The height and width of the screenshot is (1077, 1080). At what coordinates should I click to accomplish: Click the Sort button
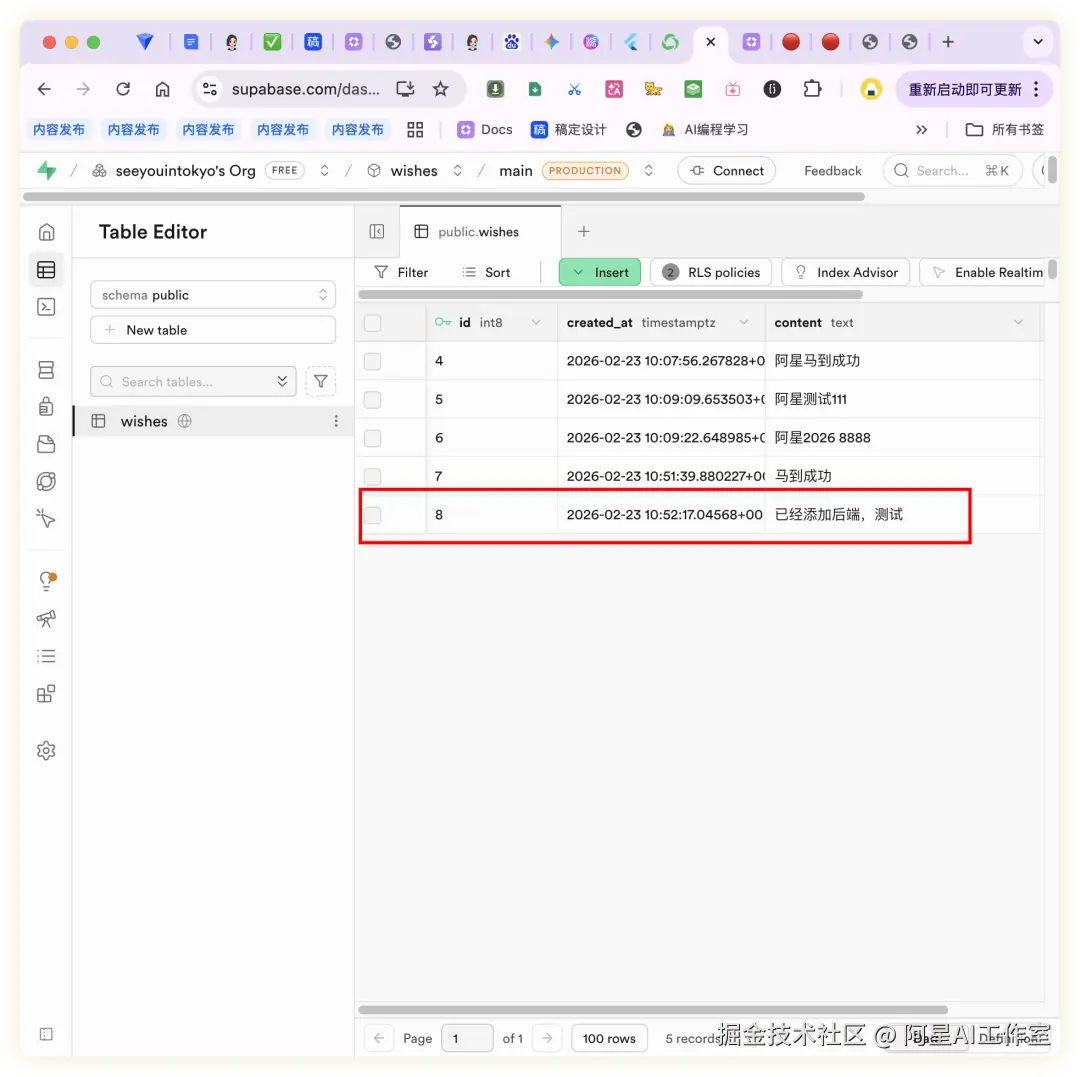click(x=486, y=273)
